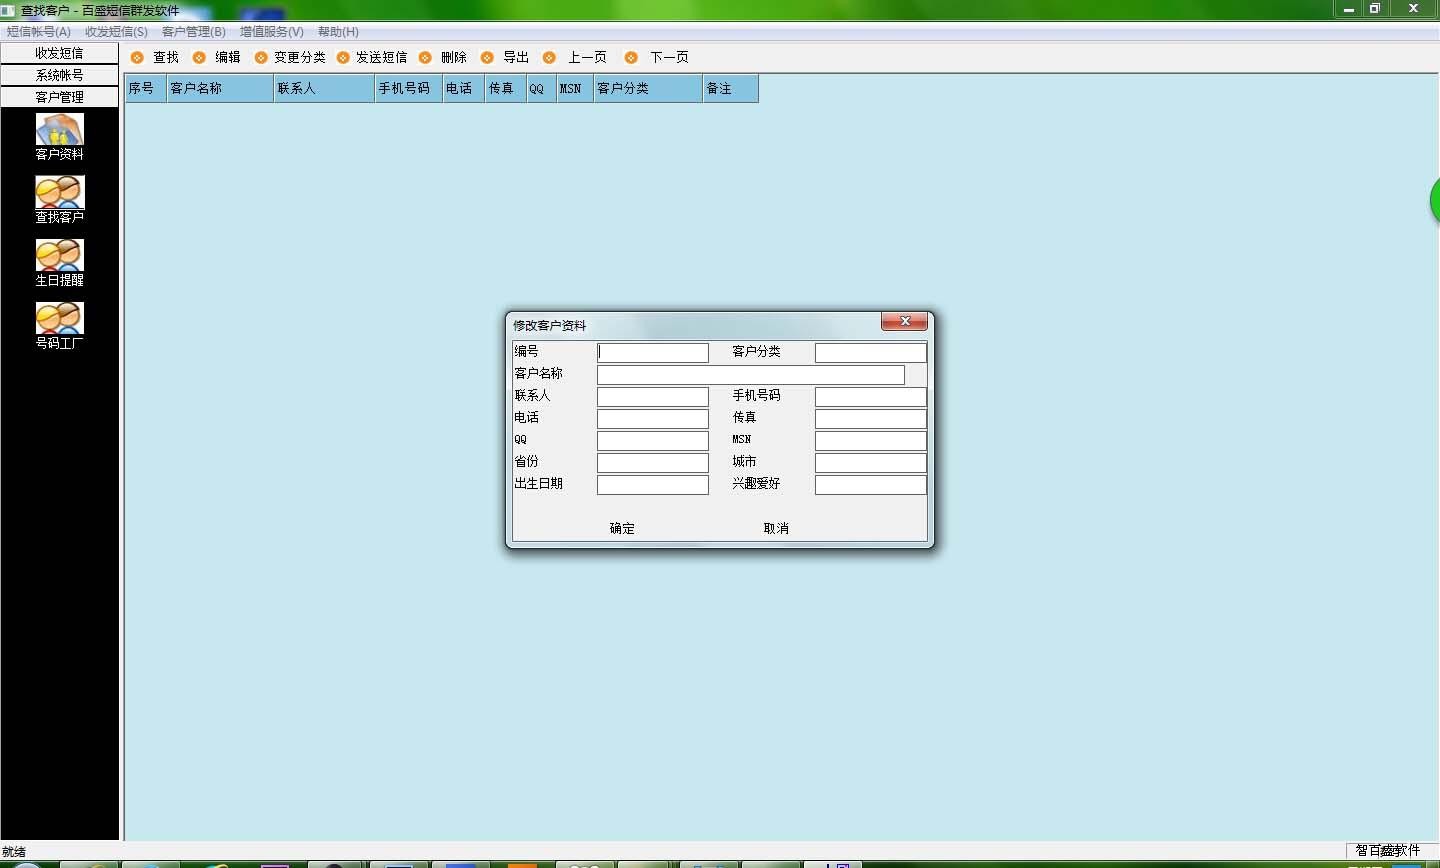
Task: Click the 删除 toolbar button
Action: (443, 57)
